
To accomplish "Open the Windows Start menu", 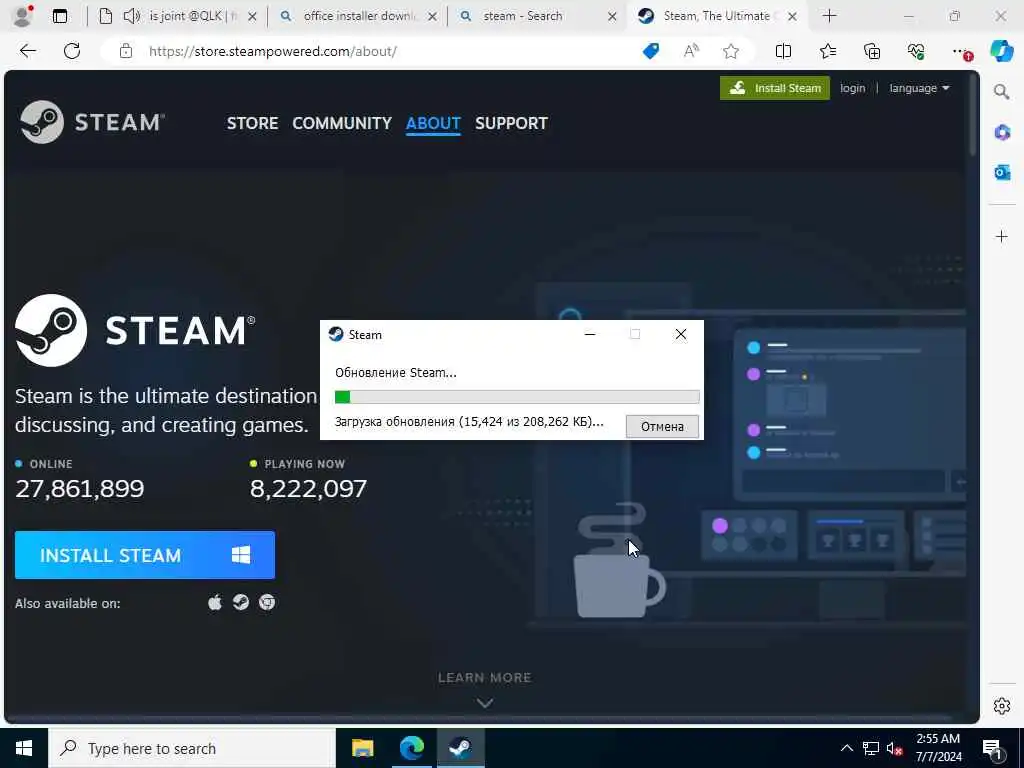I will pos(24,748).
